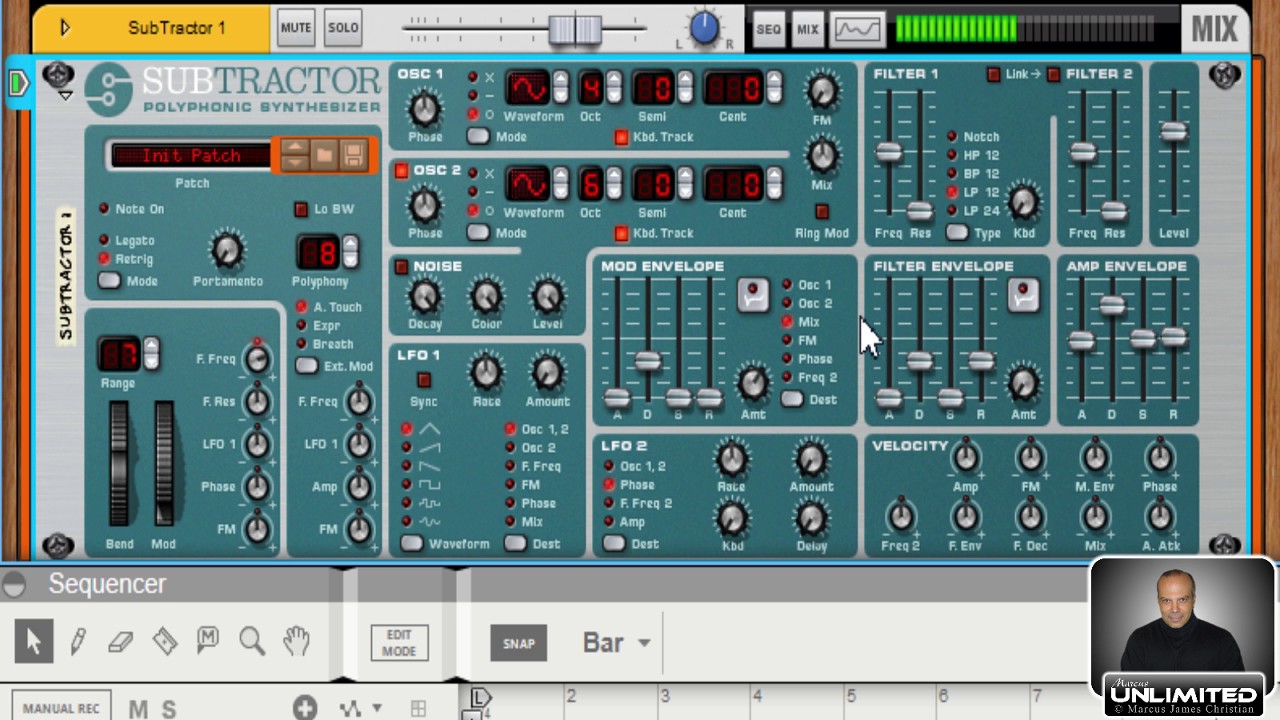Image resolution: width=1280 pixels, height=720 pixels.
Task: Solo the SubTractor 1 track
Action: pyautogui.click(x=343, y=28)
